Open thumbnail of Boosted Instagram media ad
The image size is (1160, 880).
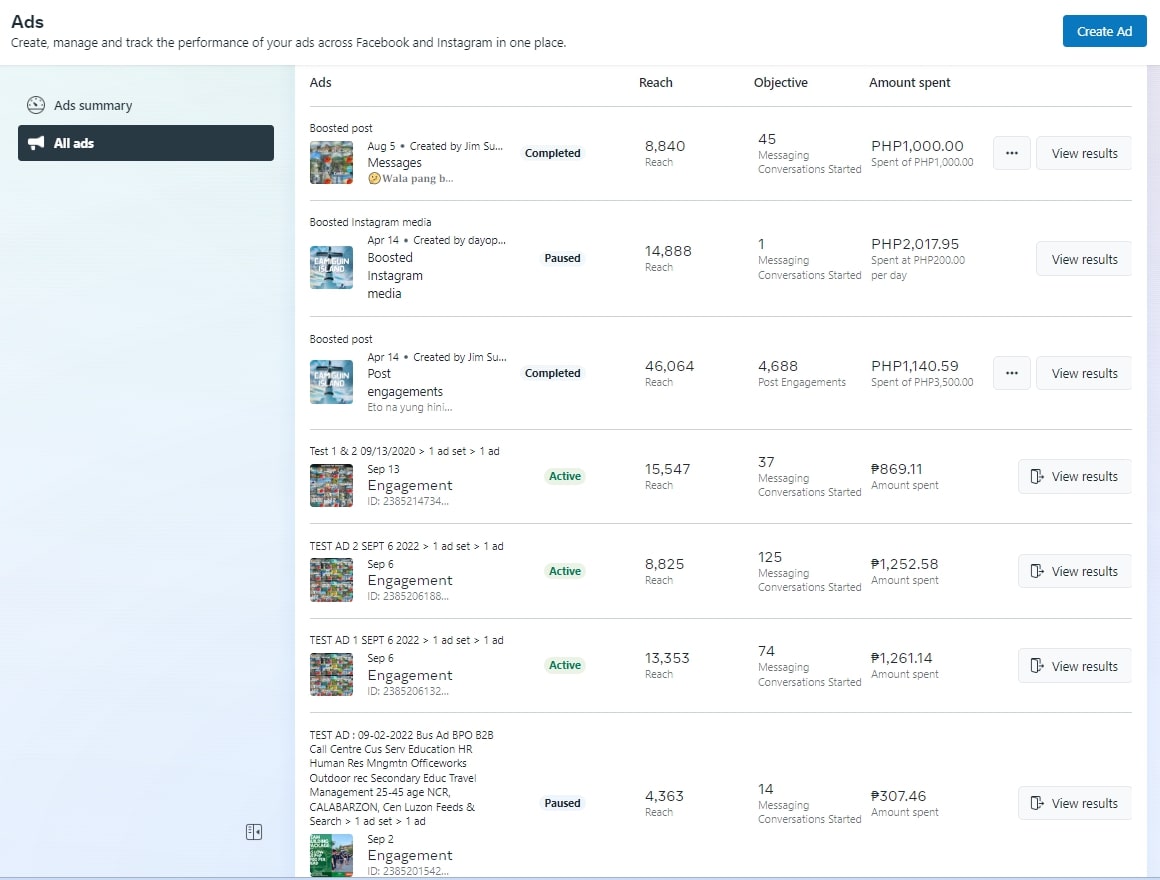point(331,267)
